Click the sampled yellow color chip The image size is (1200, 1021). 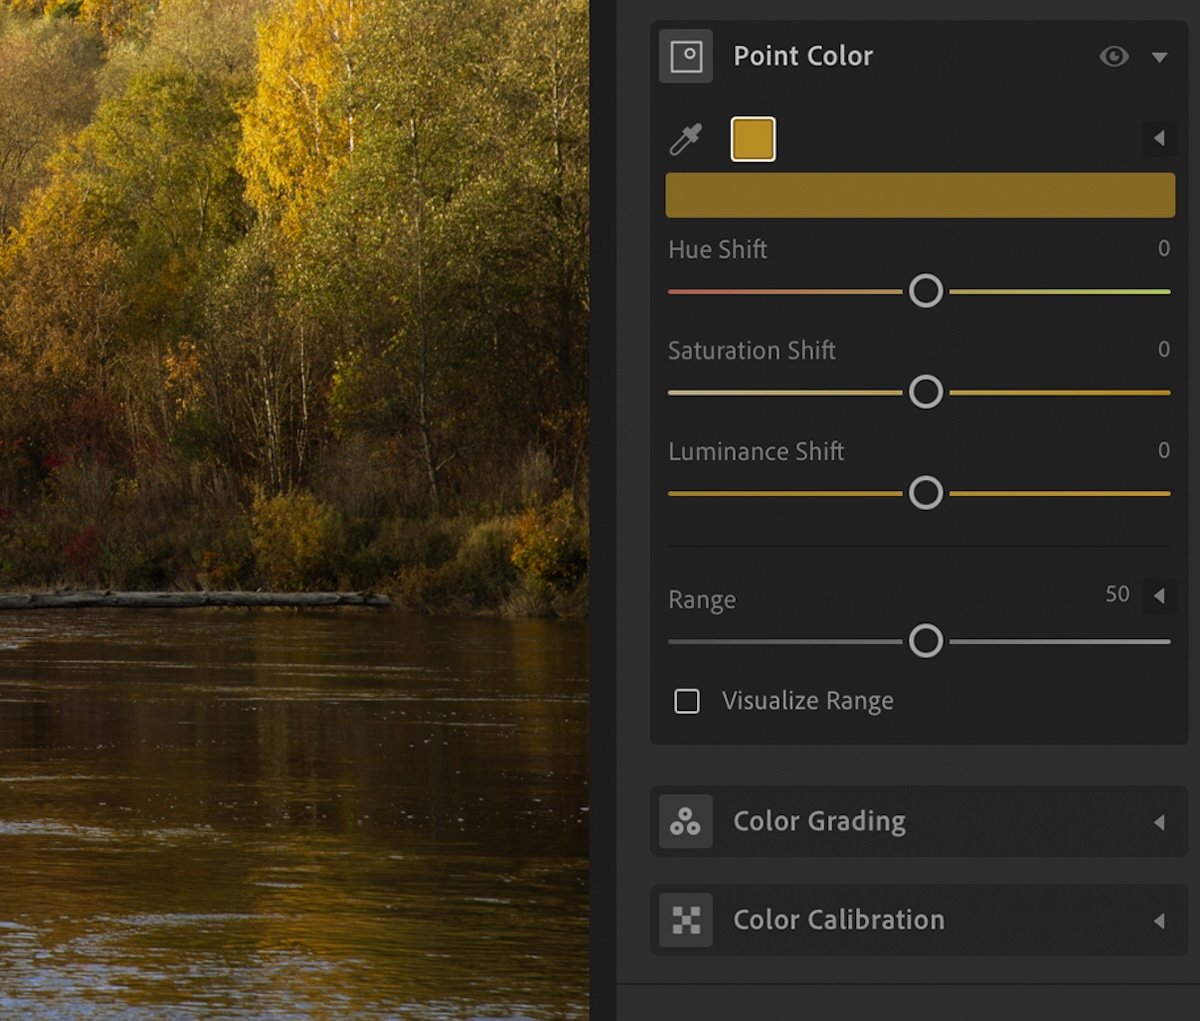click(752, 138)
